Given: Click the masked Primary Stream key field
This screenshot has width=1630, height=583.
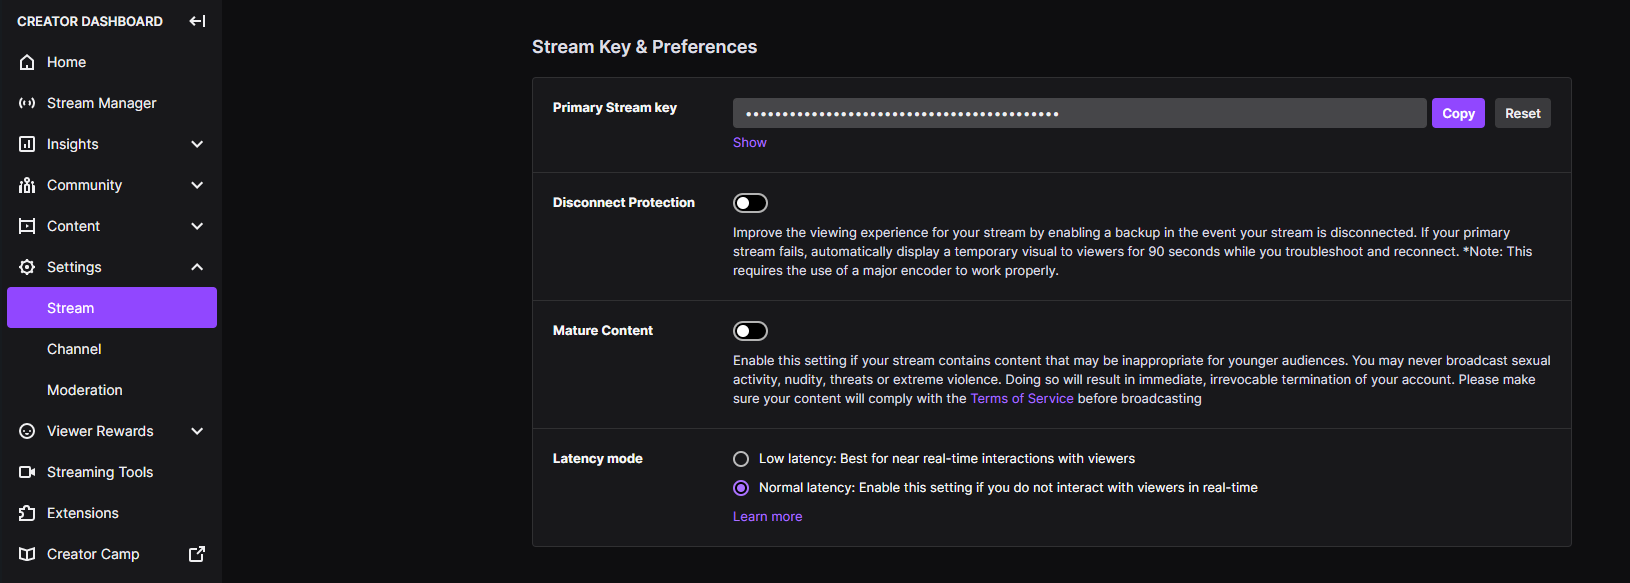Looking at the screenshot, I should coord(1079,113).
